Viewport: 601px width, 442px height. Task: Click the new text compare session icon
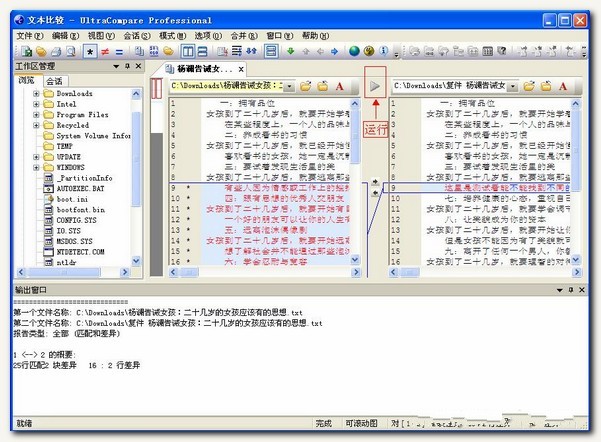(x=26, y=51)
